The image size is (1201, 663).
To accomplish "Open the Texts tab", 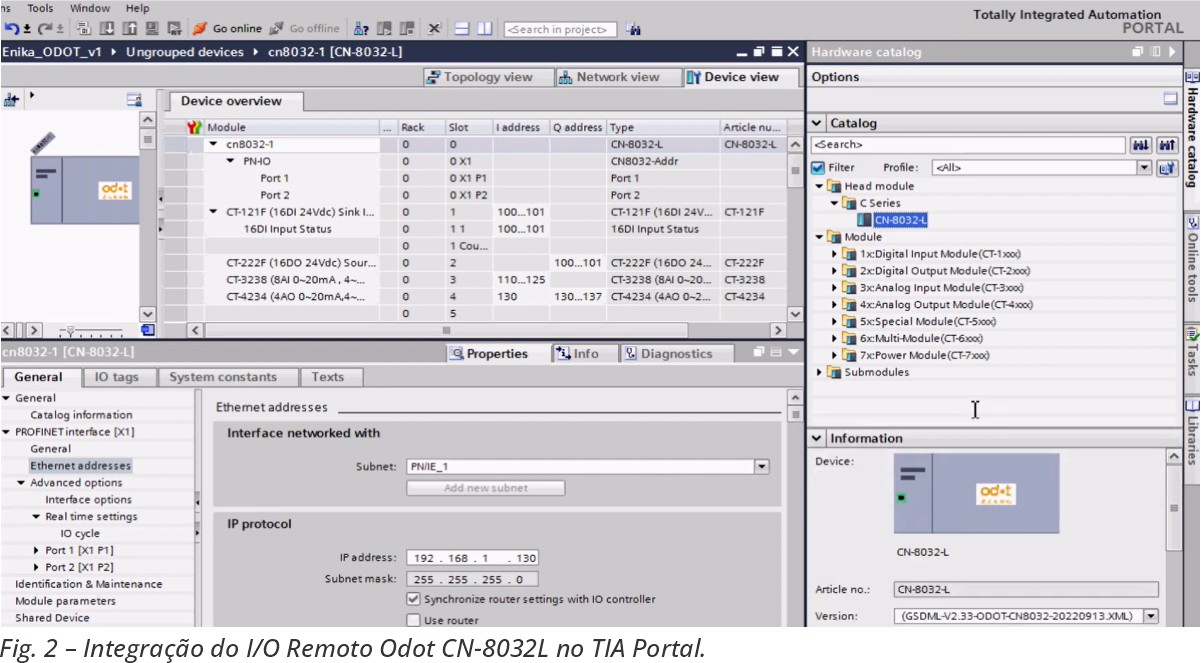I will 328,377.
